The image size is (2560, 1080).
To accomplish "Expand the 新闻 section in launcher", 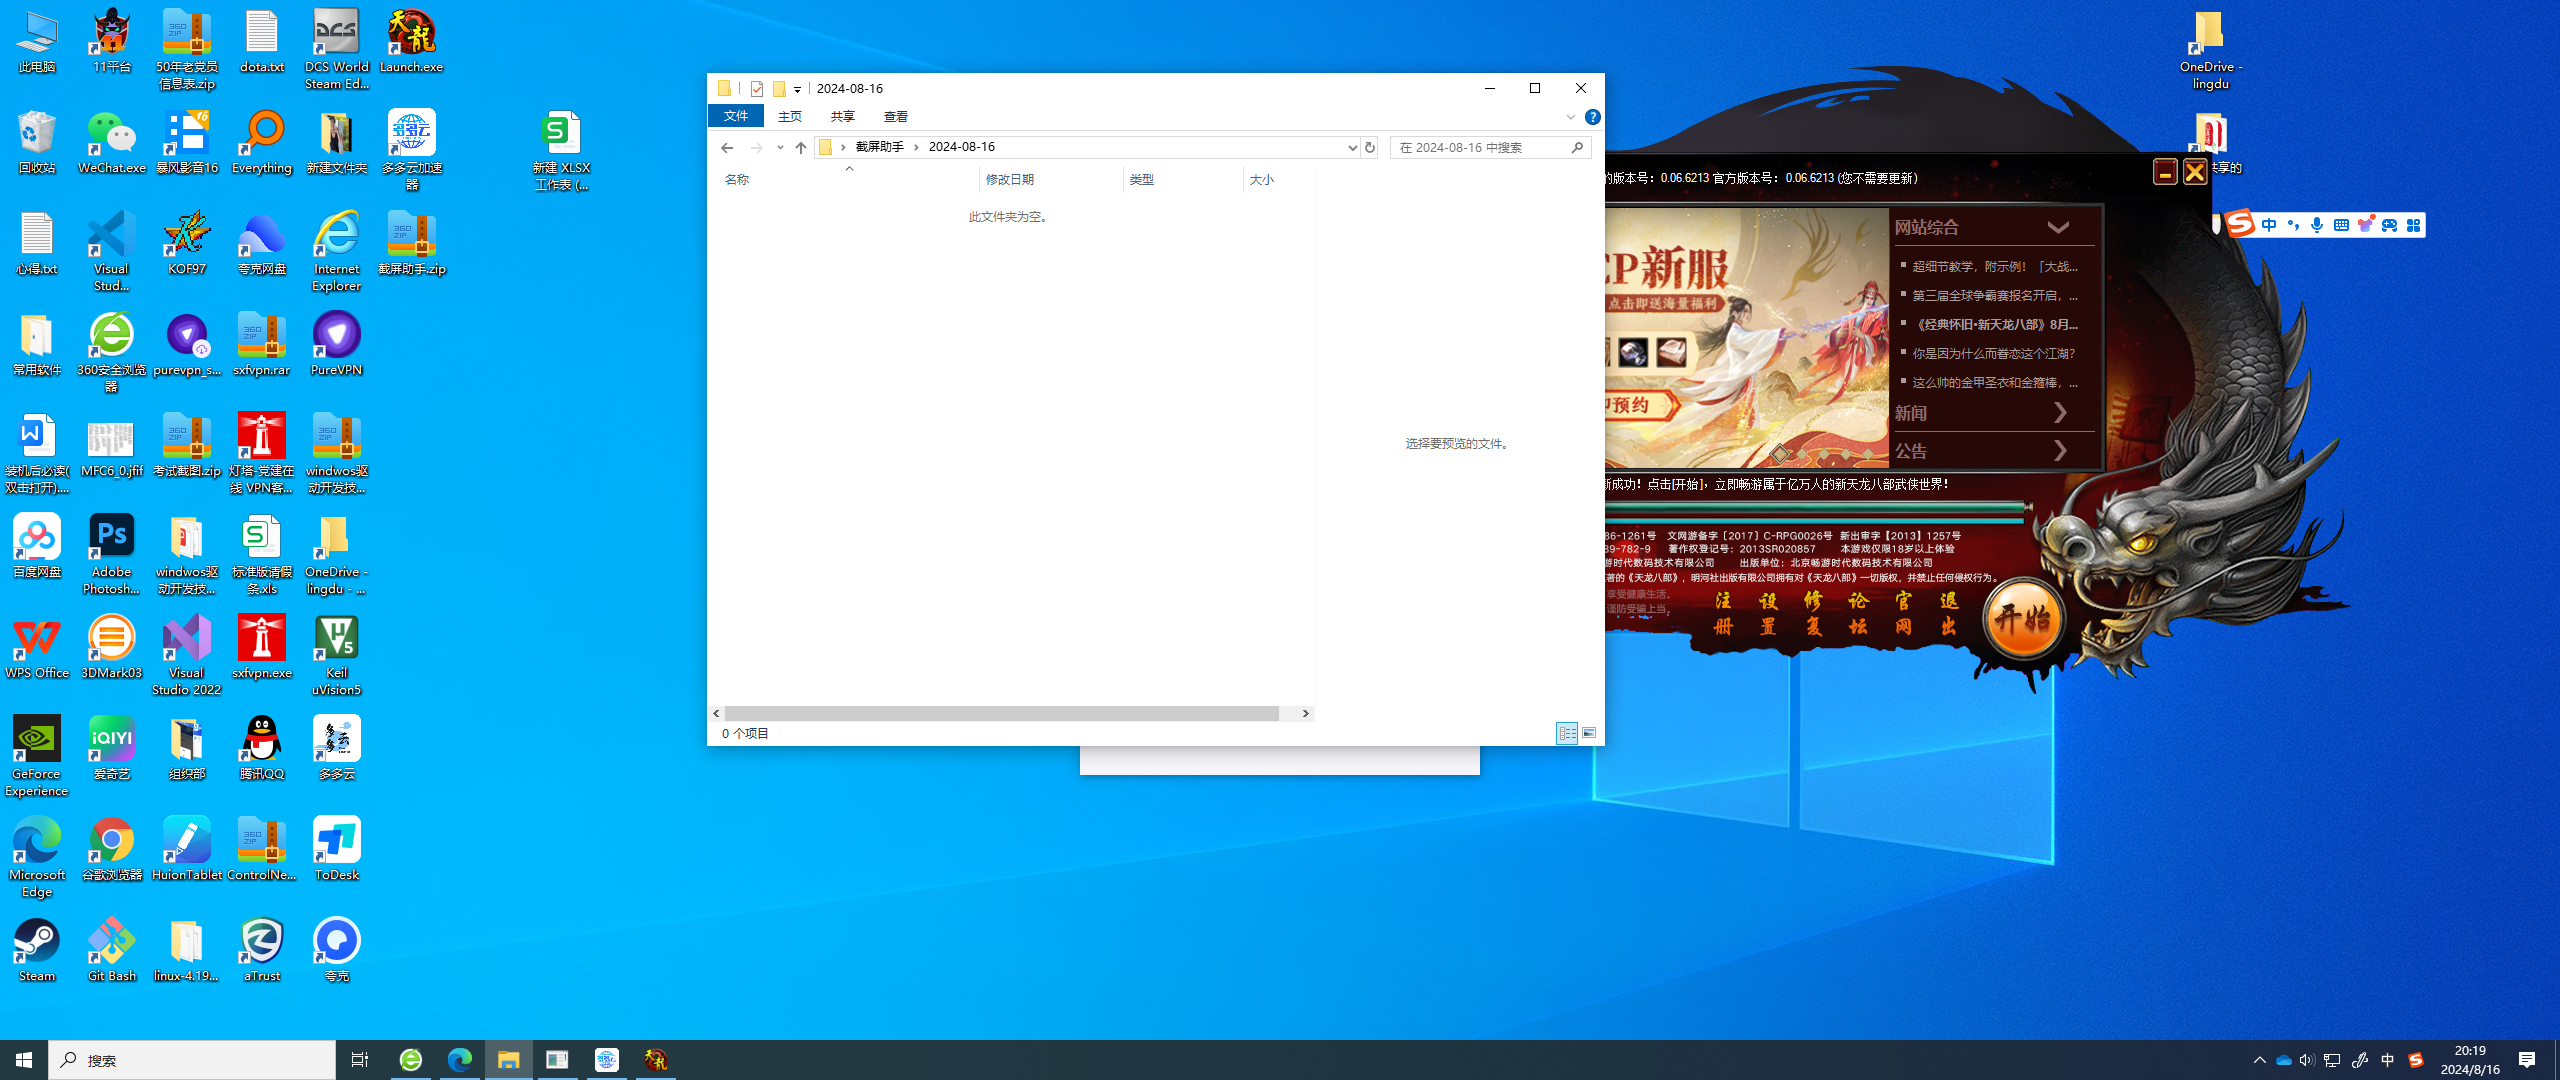I will pyautogui.click(x=2060, y=413).
